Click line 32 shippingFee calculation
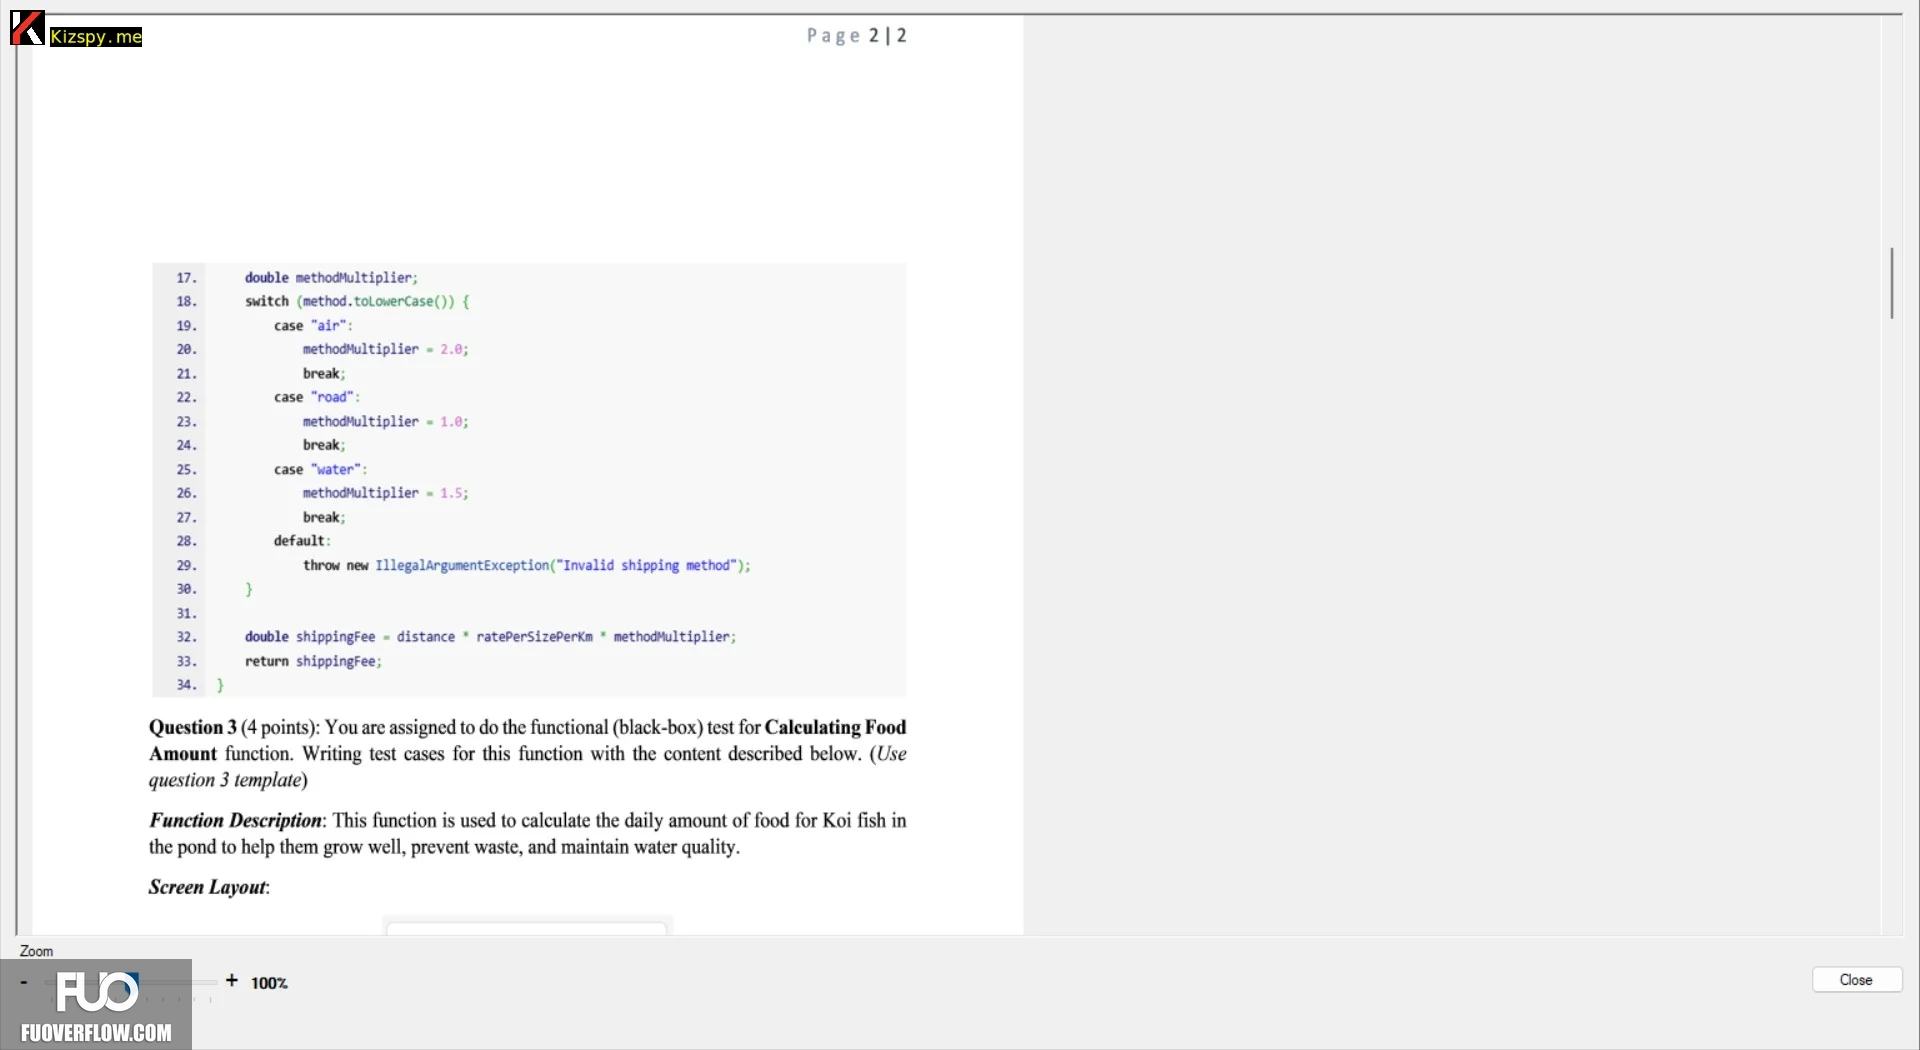 (490, 638)
